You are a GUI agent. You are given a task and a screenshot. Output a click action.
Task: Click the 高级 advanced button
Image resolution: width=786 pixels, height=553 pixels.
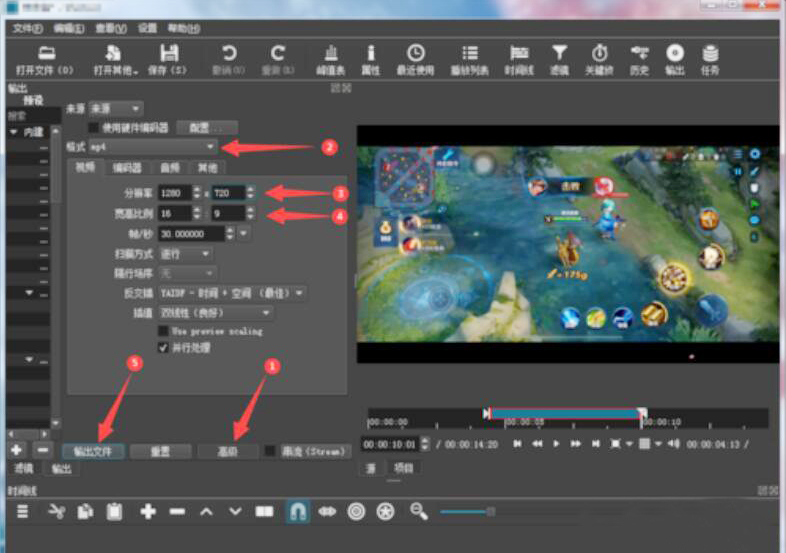pyautogui.click(x=228, y=451)
